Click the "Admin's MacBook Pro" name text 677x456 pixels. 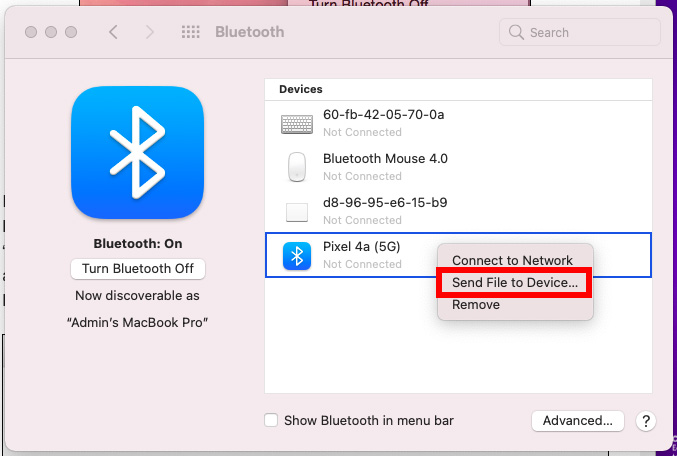pos(137,323)
